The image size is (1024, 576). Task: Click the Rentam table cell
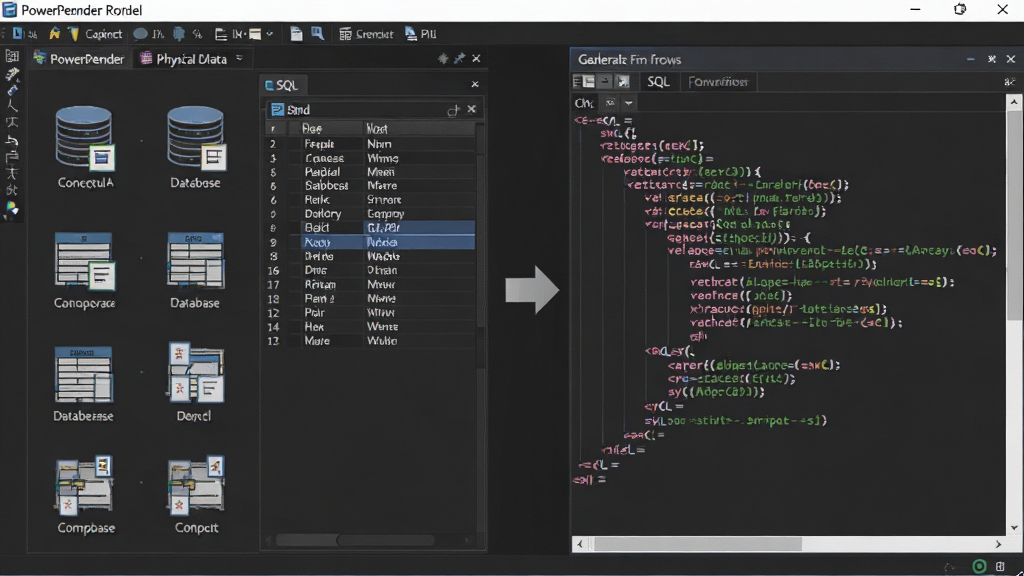point(320,284)
